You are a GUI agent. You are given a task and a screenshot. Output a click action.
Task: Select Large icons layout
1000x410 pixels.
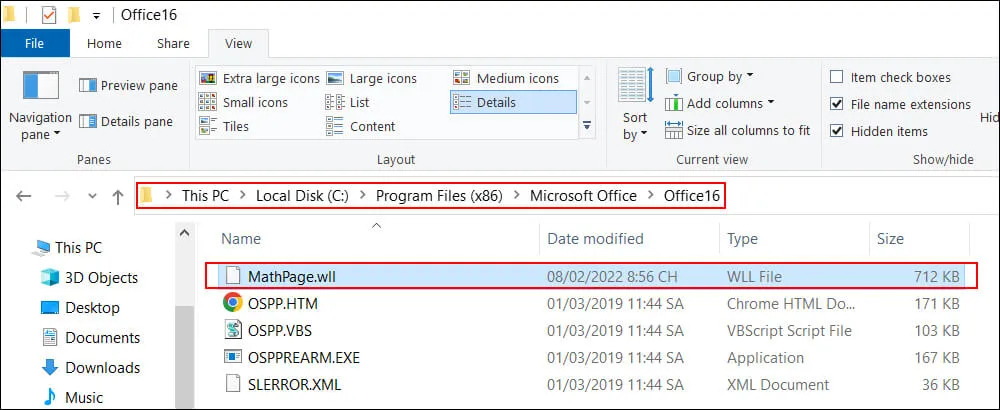pyautogui.click(x=371, y=78)
